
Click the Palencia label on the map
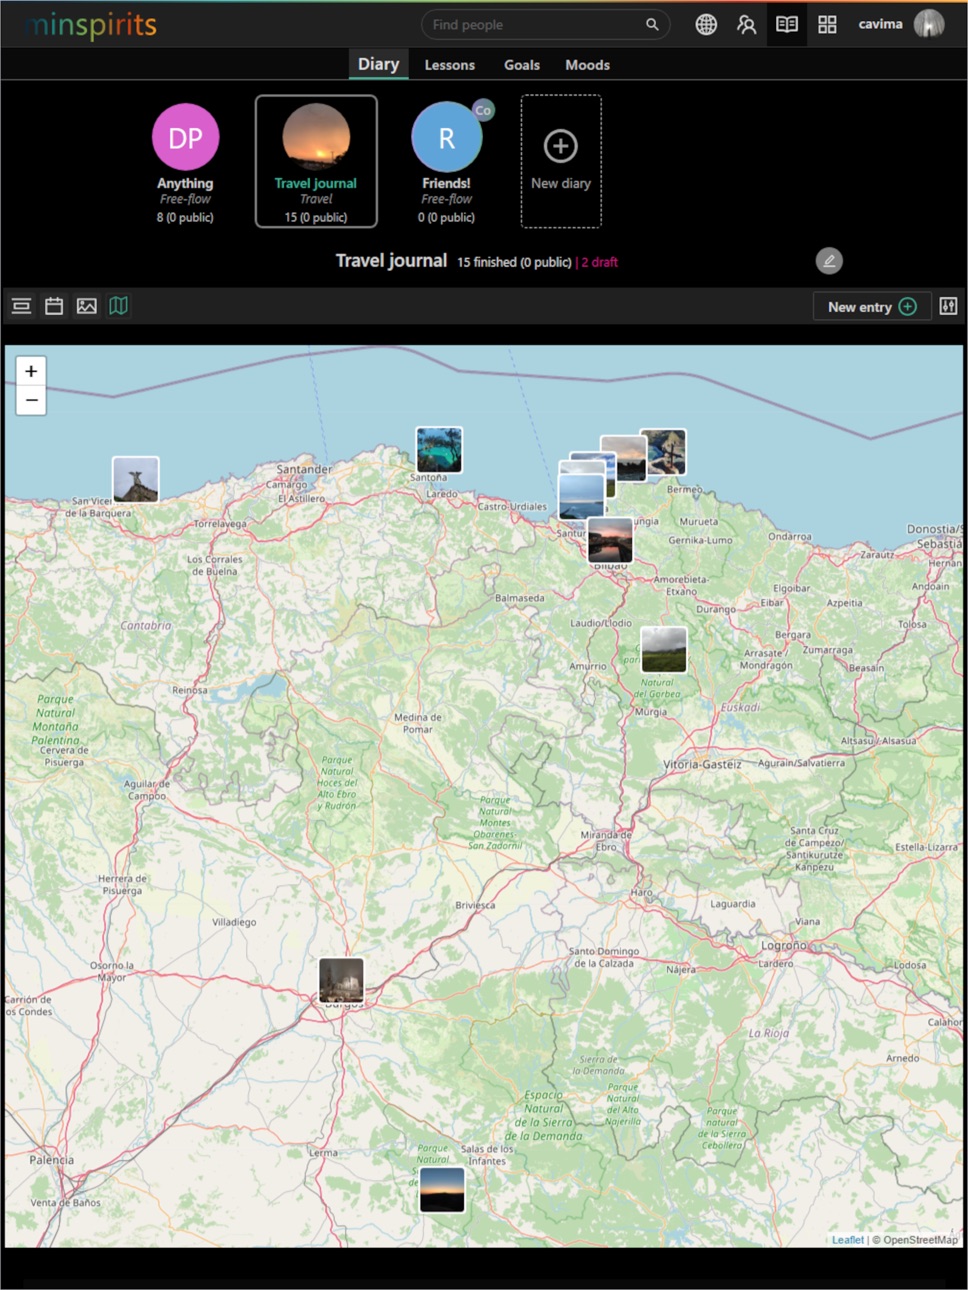pos(51,1160)
